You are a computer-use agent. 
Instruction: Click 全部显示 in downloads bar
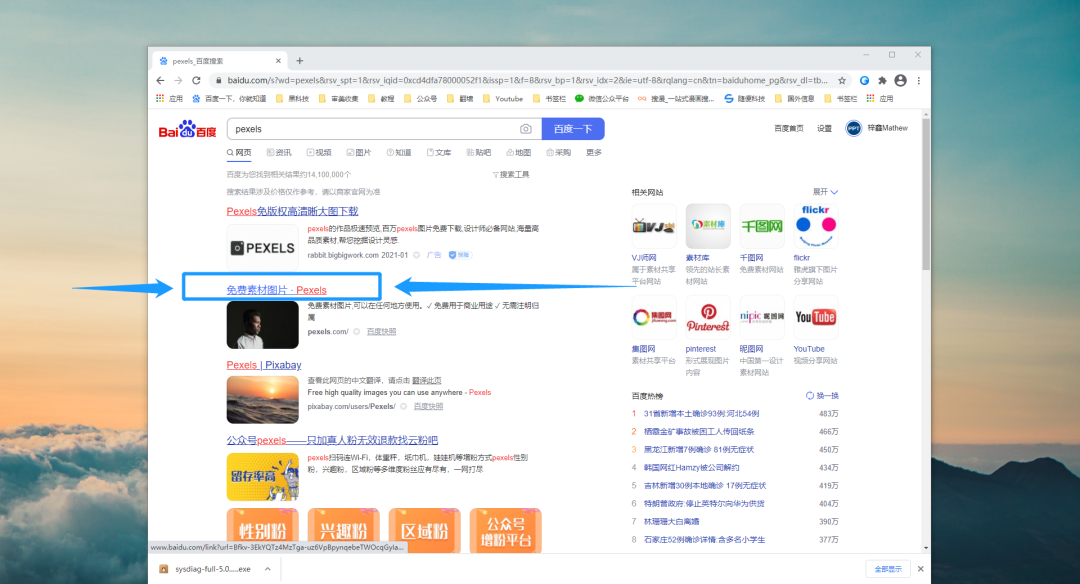click(888, 569)
